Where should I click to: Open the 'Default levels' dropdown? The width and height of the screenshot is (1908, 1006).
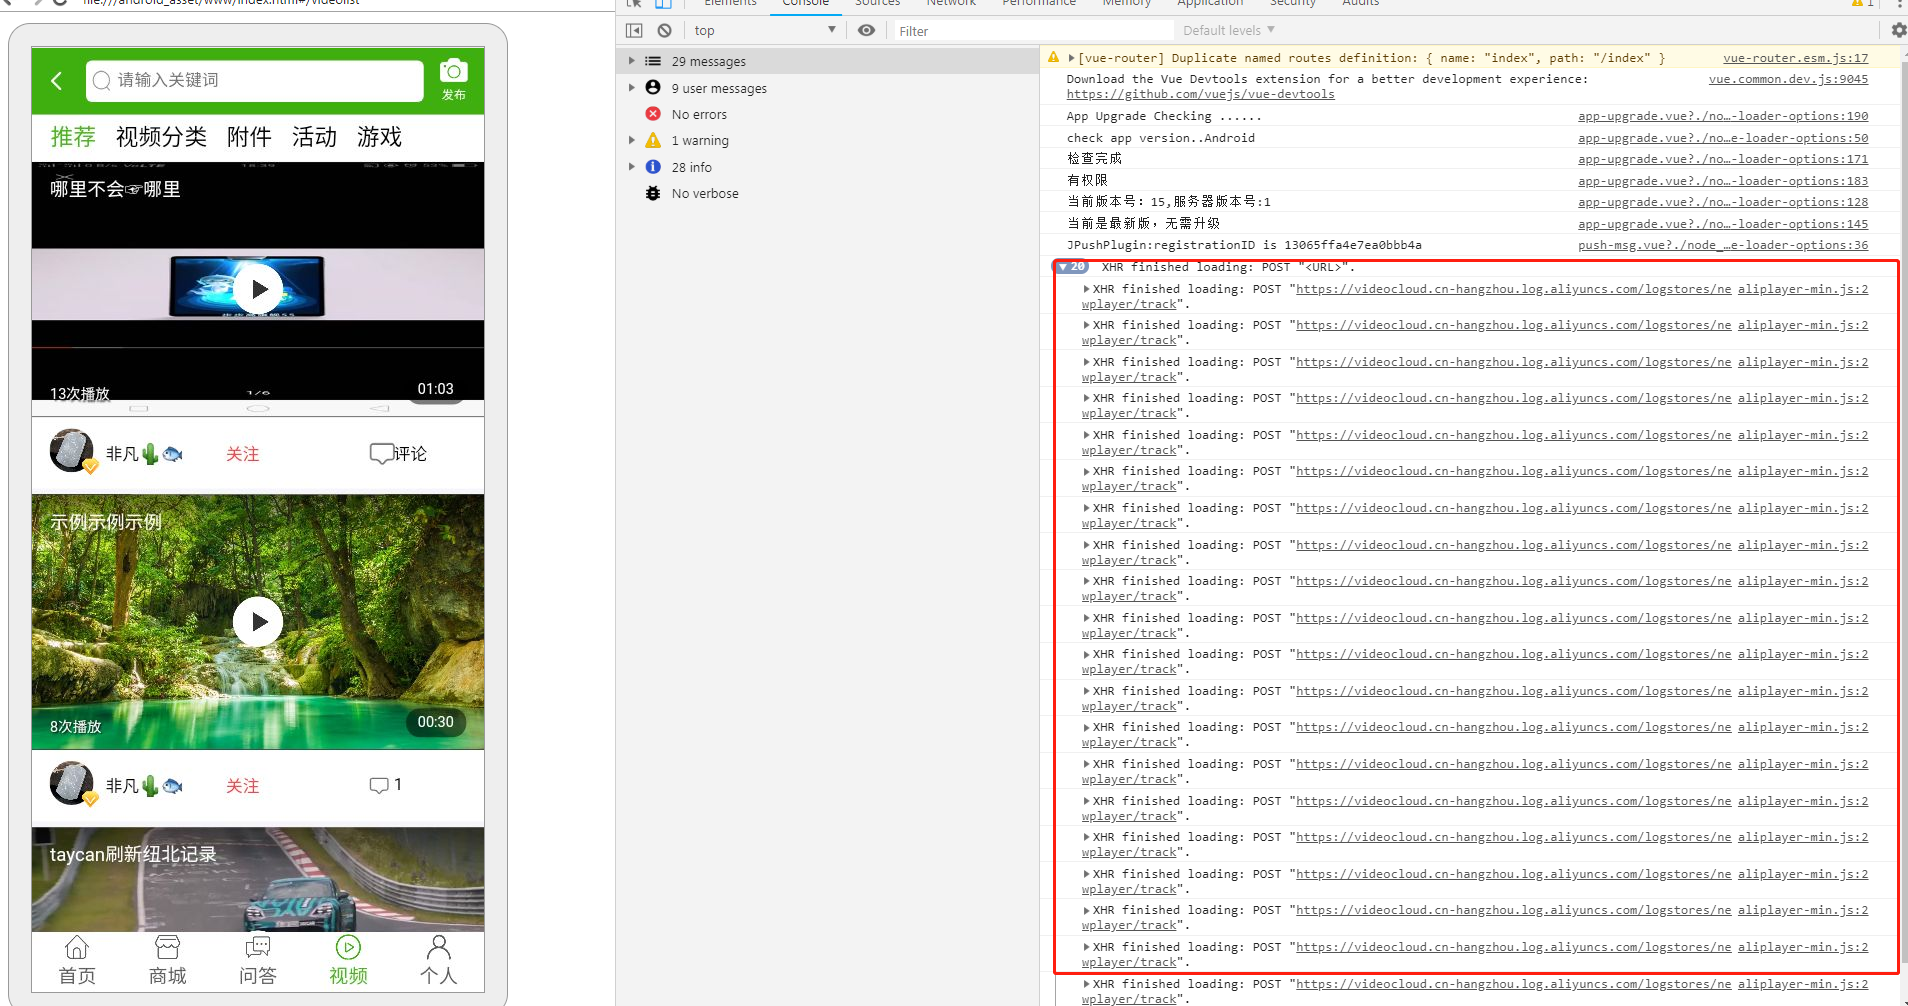pos(1227,29)
